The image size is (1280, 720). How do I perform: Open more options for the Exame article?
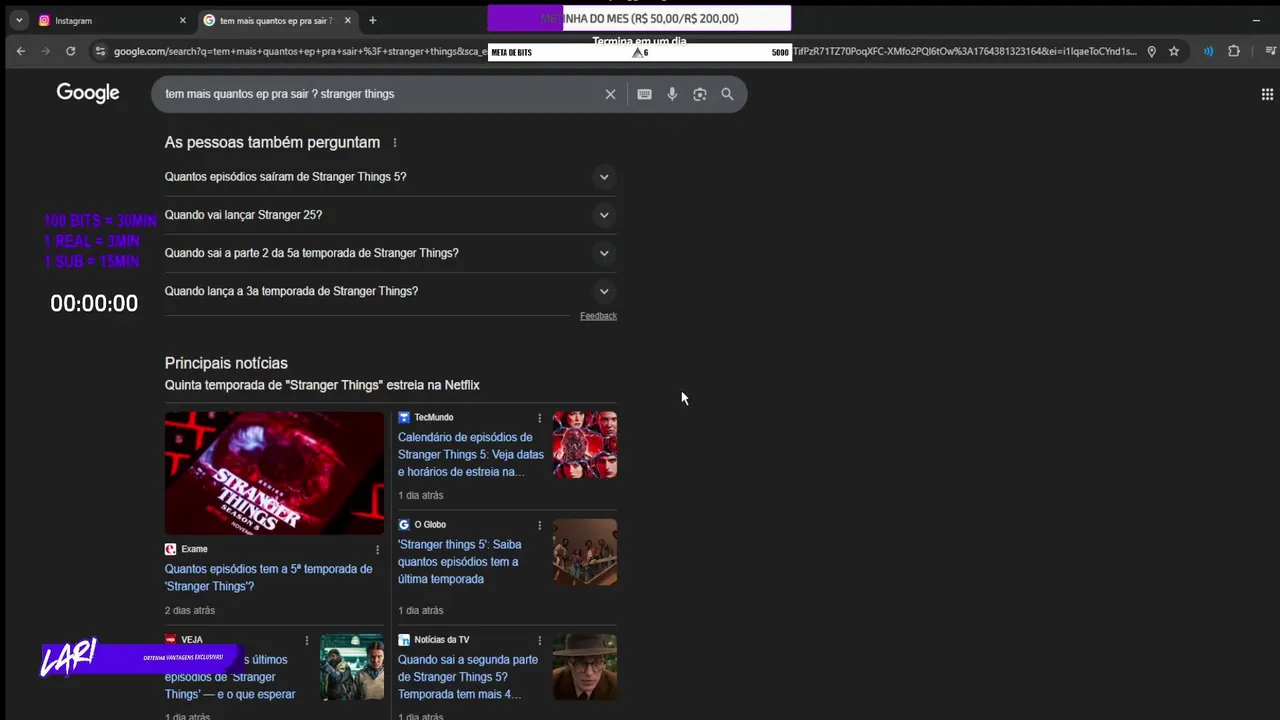tap(377, 550)
